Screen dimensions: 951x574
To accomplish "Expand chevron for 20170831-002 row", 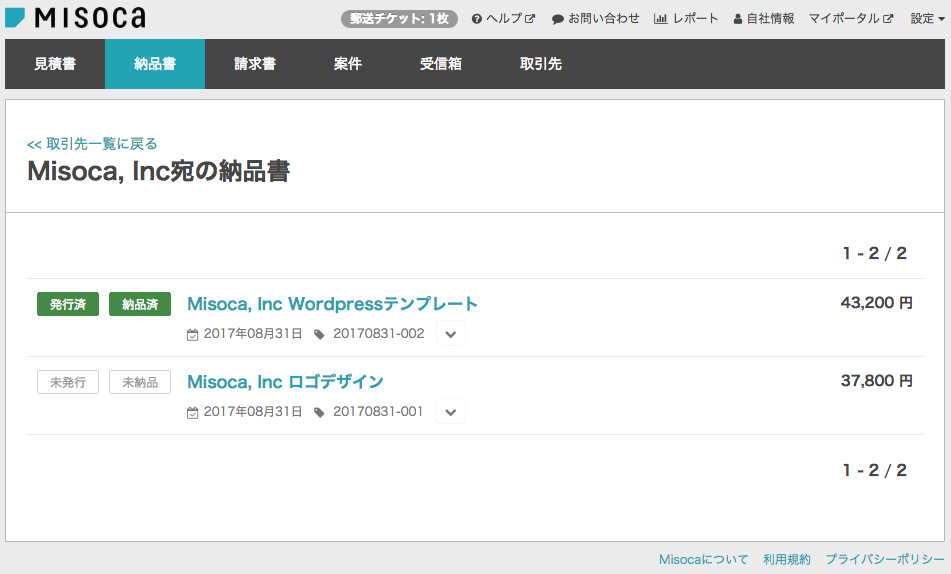I will coord(451,334).
